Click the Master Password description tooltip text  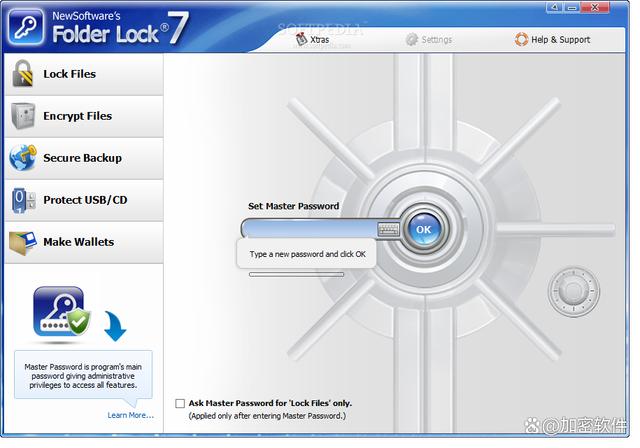click(83, 376)
